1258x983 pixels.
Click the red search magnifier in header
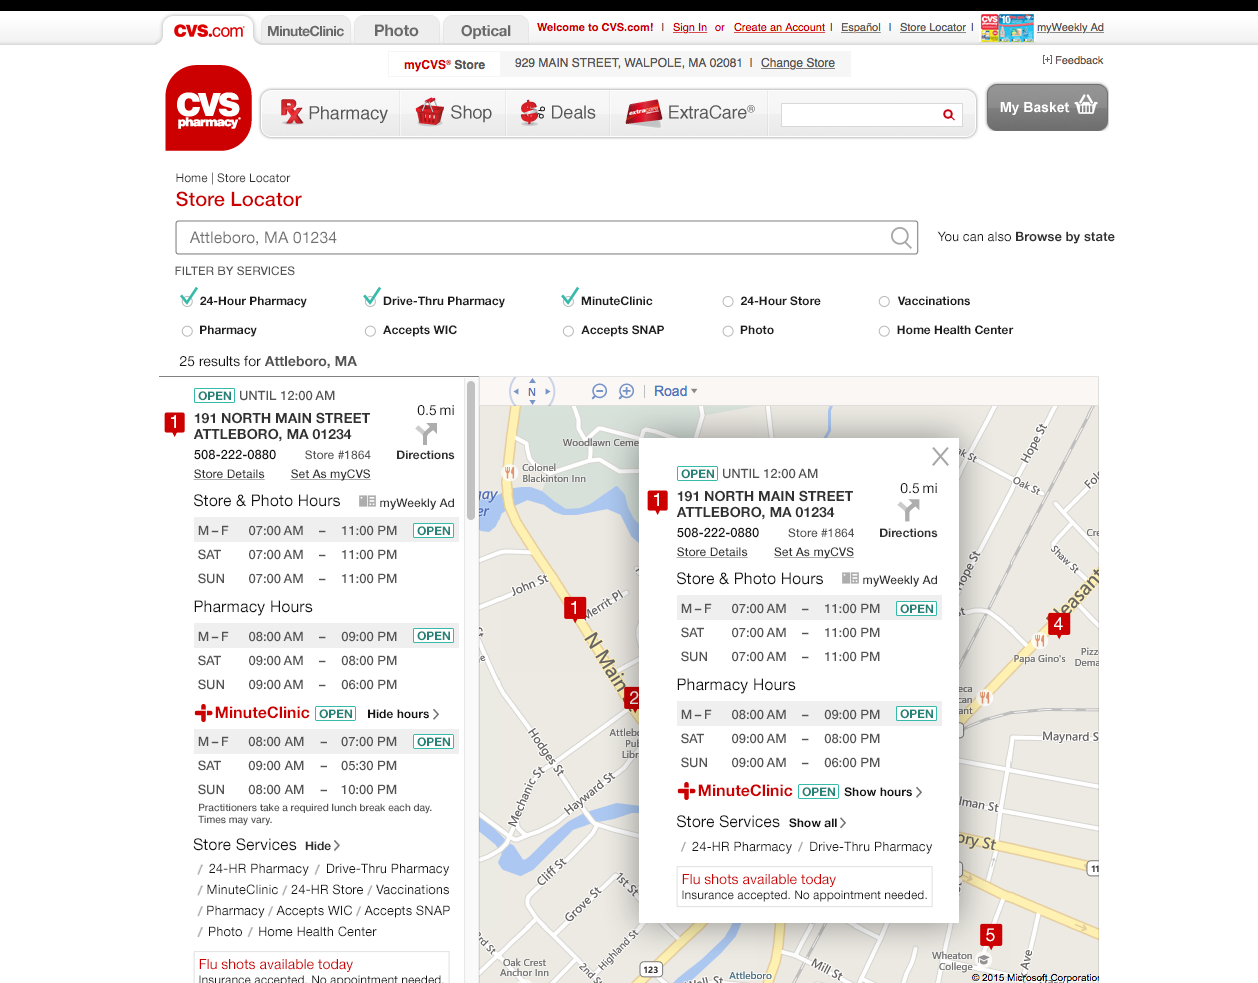point(948,115)
